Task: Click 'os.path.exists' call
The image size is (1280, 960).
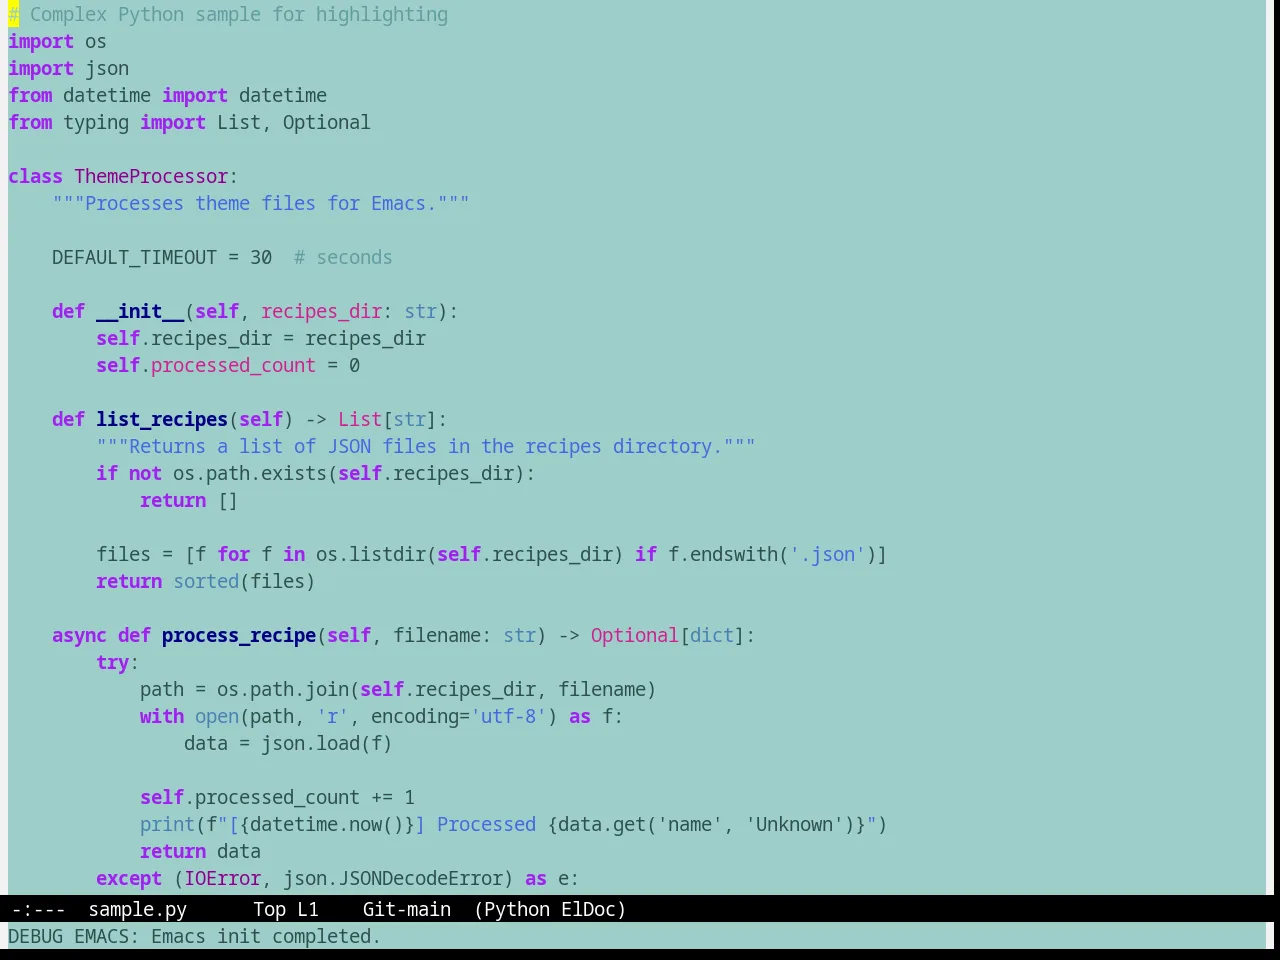Action: coord(250,474)
